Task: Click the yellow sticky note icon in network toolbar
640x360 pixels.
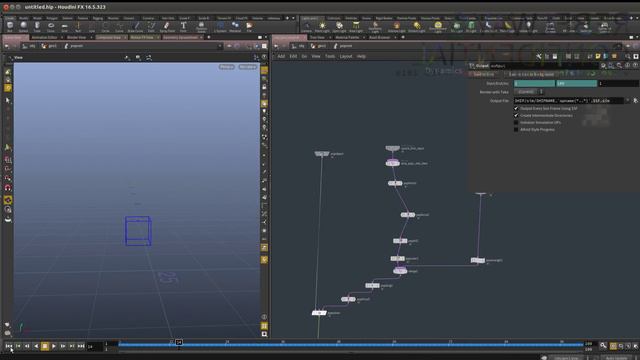Action: pos(598,56)
